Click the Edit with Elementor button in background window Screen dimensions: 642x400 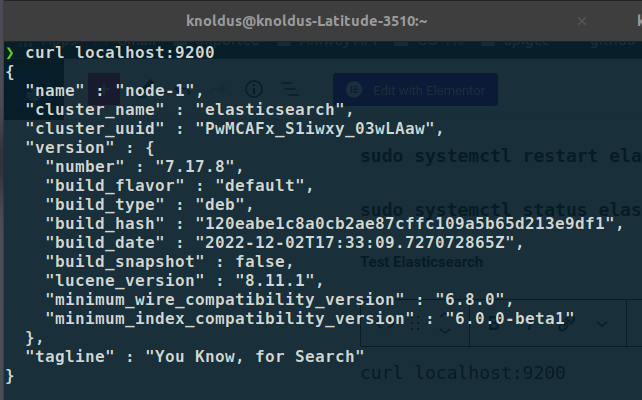click(415, 90)
